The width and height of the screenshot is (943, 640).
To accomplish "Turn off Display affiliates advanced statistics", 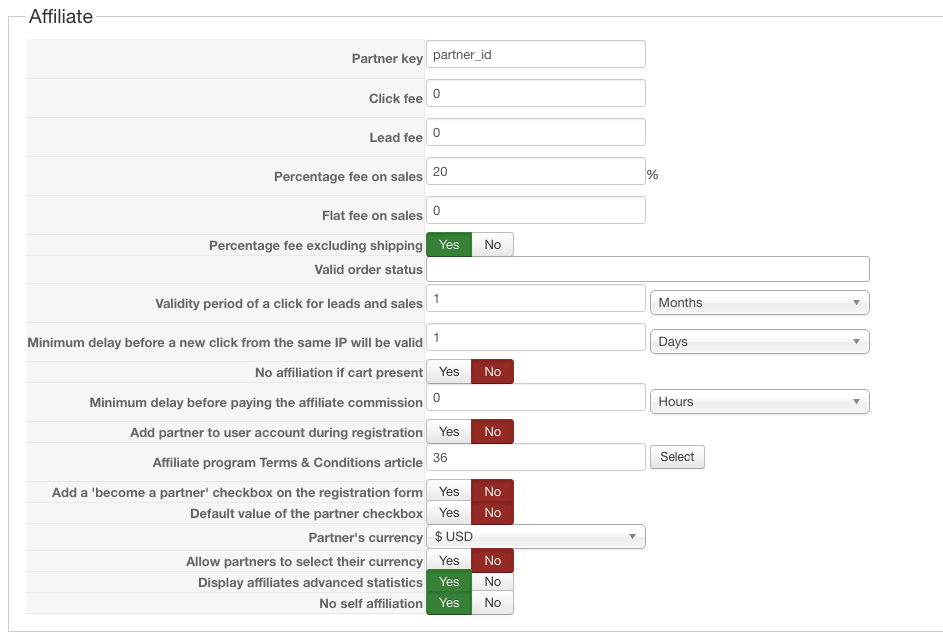I will click(x=493, y=582).
